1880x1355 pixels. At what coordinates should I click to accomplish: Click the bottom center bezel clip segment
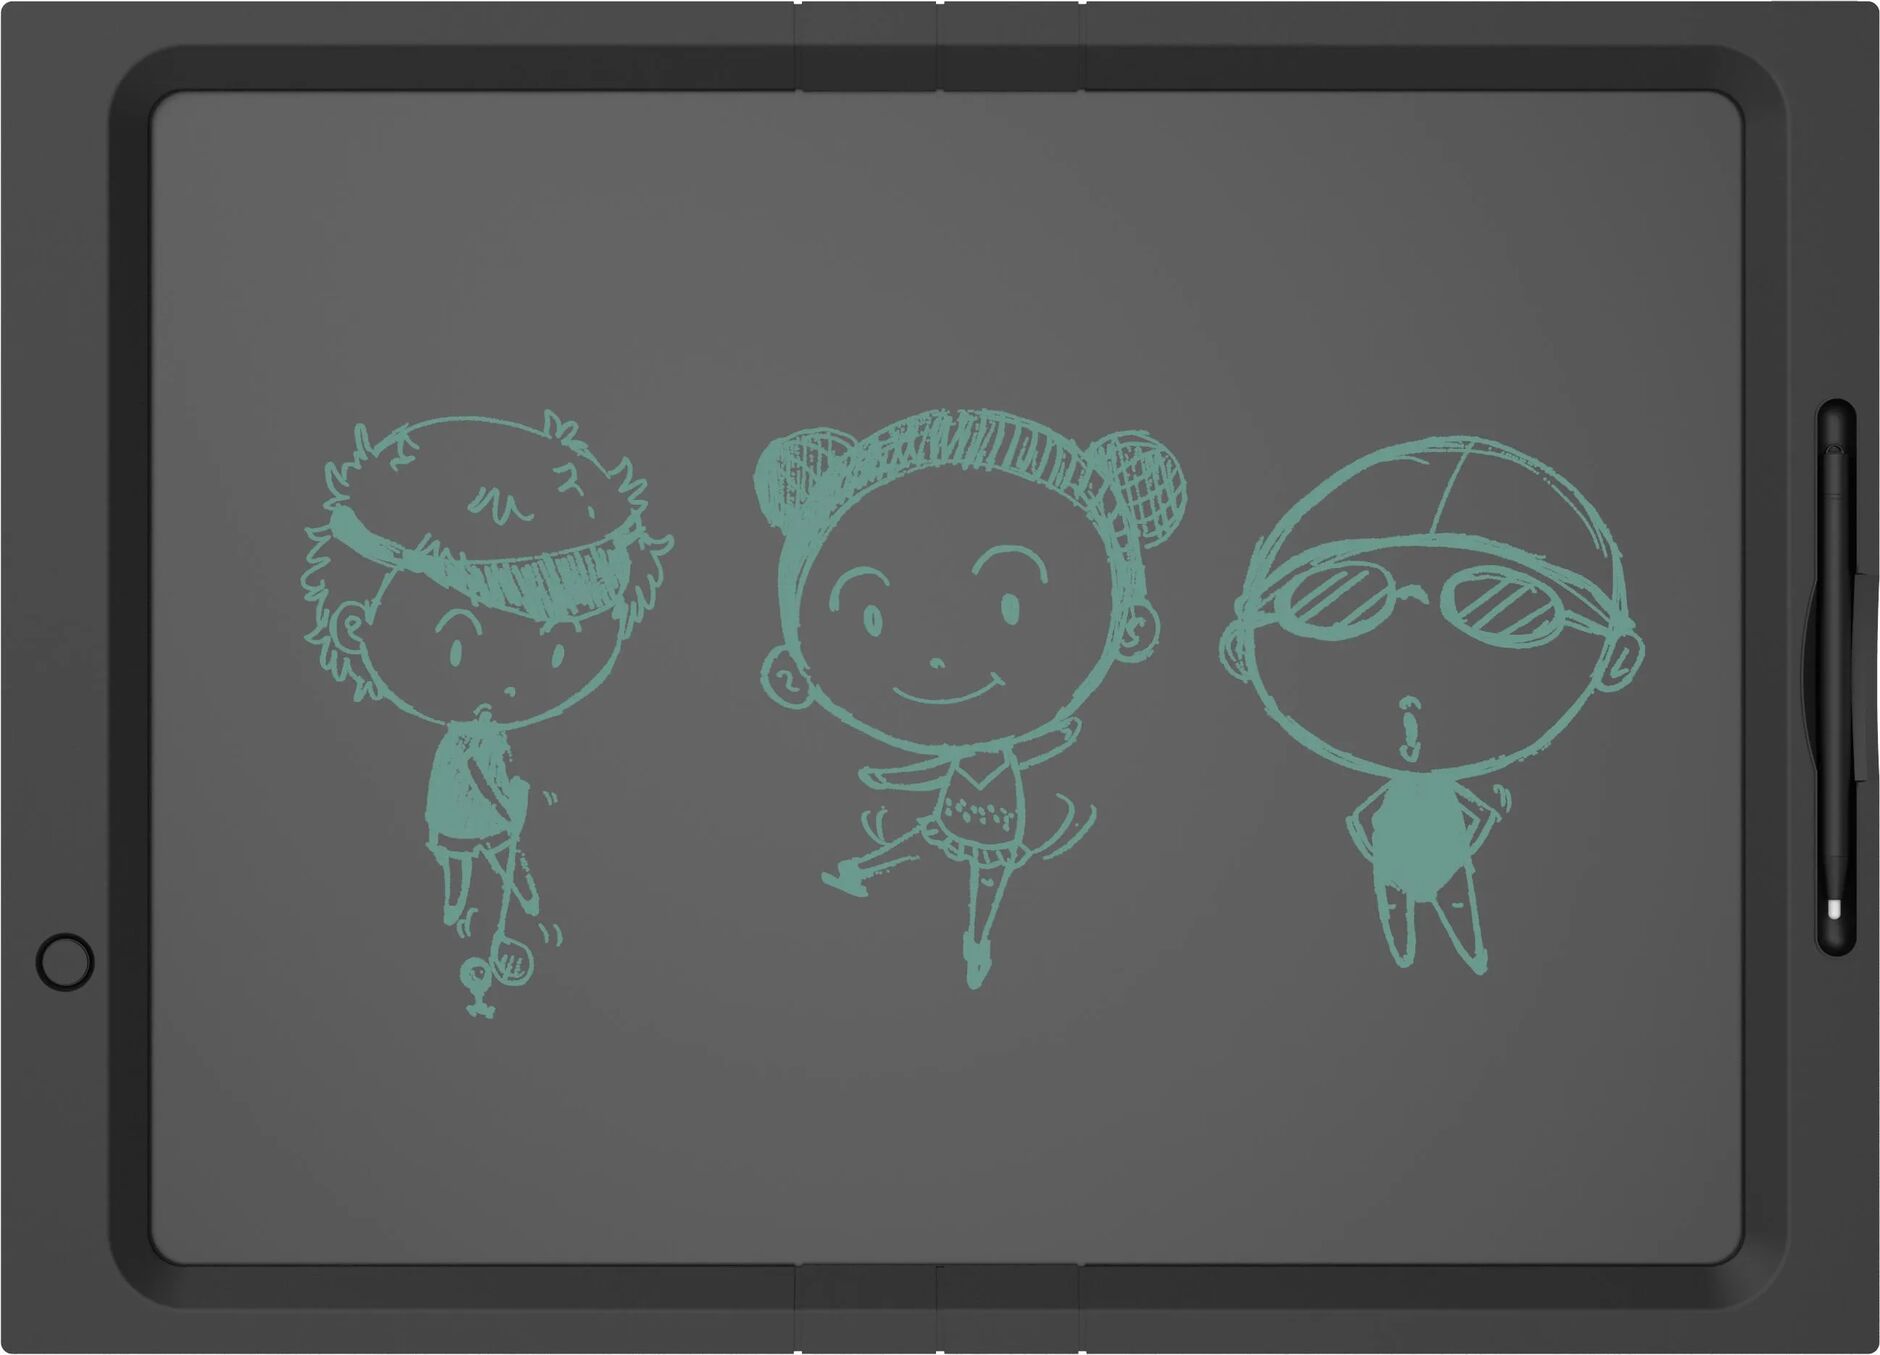[938, 1310]
